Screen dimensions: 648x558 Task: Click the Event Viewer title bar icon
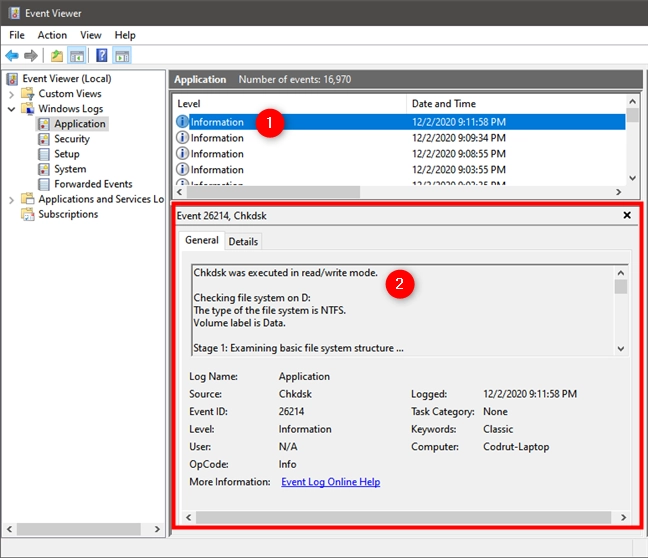(x=14, y=13)
